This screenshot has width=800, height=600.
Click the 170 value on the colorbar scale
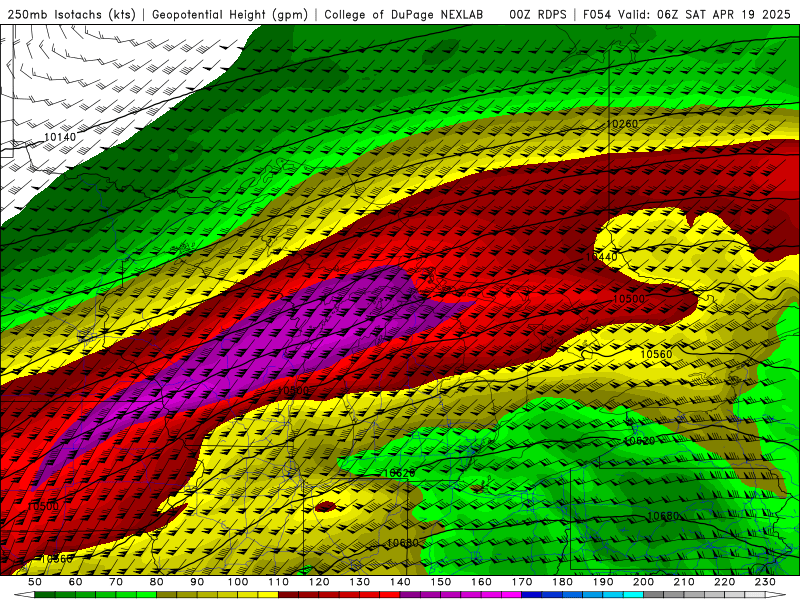522,582
